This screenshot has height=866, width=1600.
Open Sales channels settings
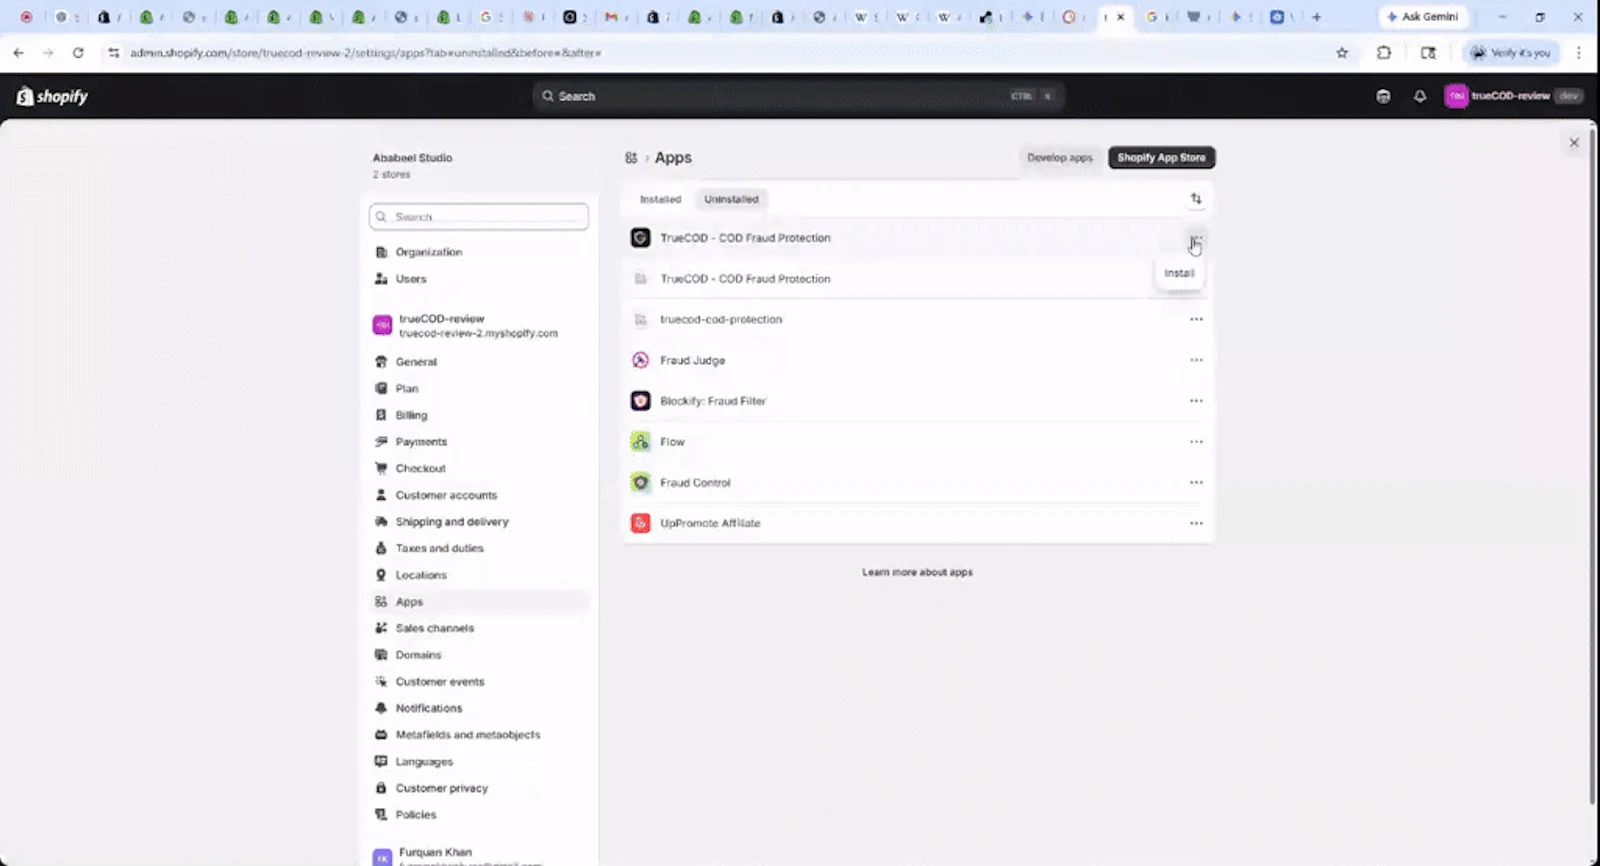coord(479,628)
